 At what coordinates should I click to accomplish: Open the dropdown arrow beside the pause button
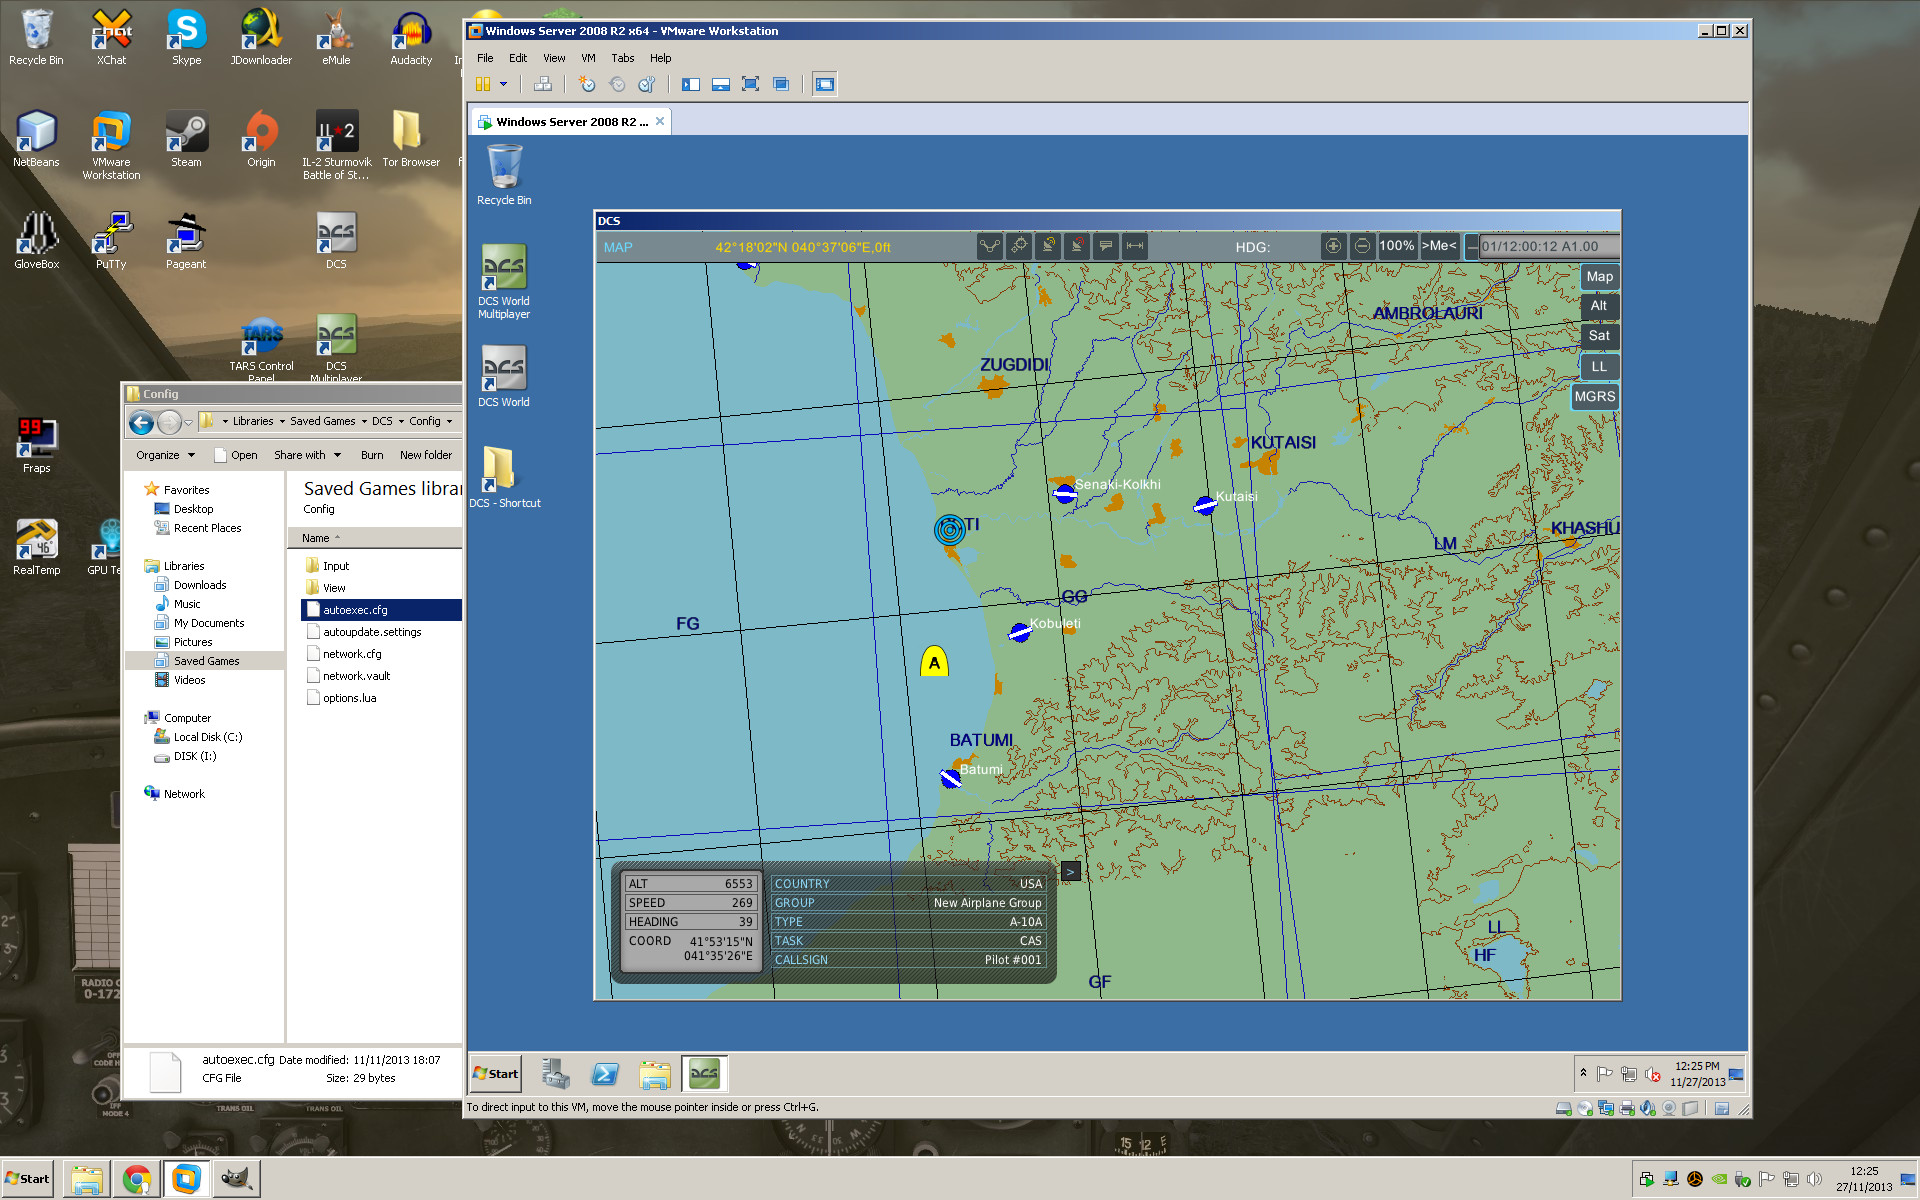point(503,84)
